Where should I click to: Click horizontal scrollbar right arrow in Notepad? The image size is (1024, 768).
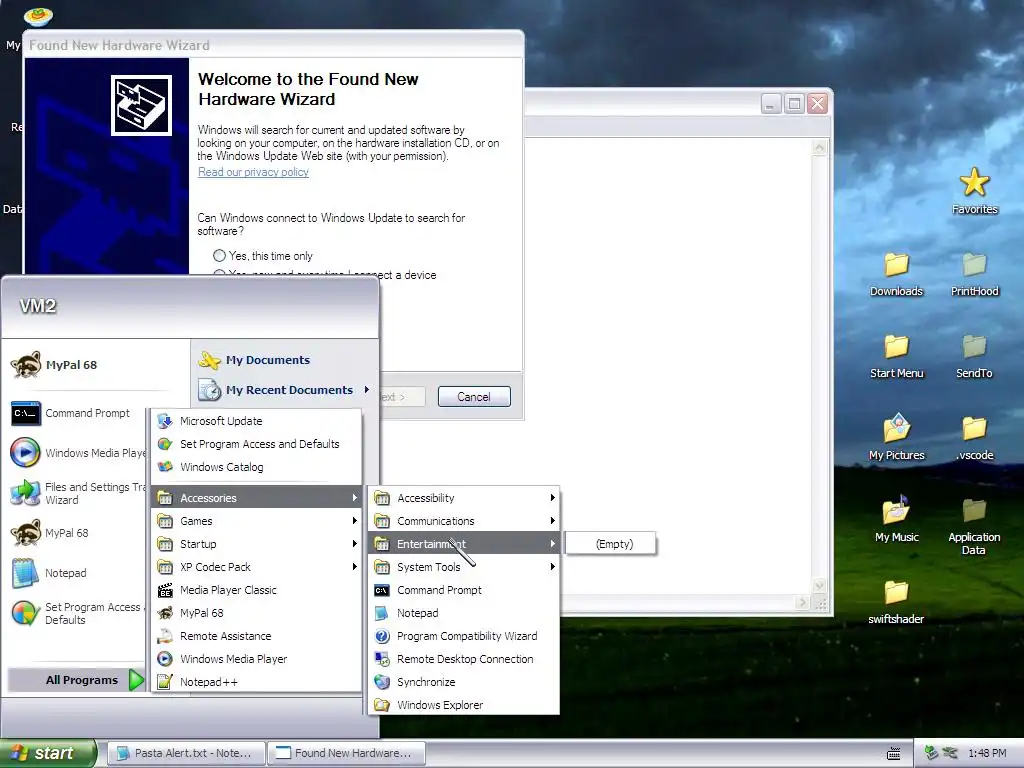point(803,603)
